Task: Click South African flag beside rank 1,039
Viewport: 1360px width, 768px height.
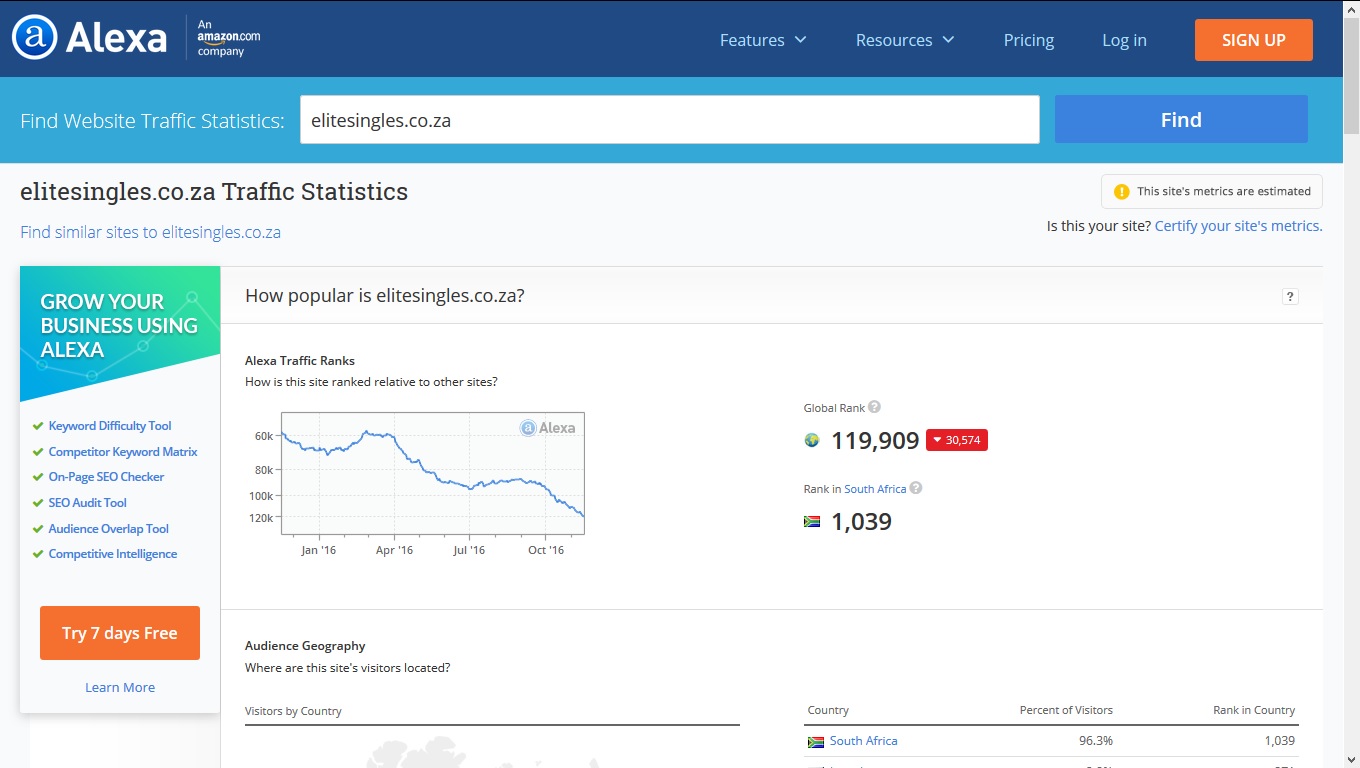Action: point(812,521)
